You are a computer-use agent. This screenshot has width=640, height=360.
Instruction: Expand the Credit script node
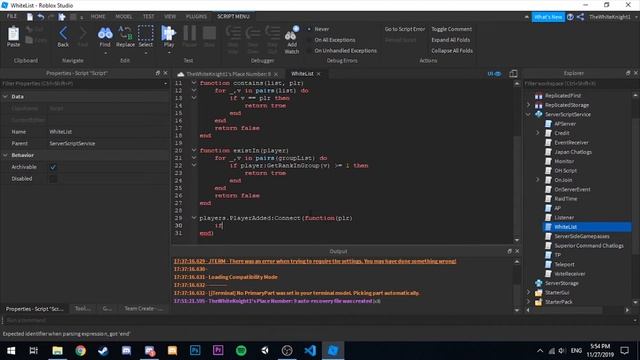(x=538, y=133)
